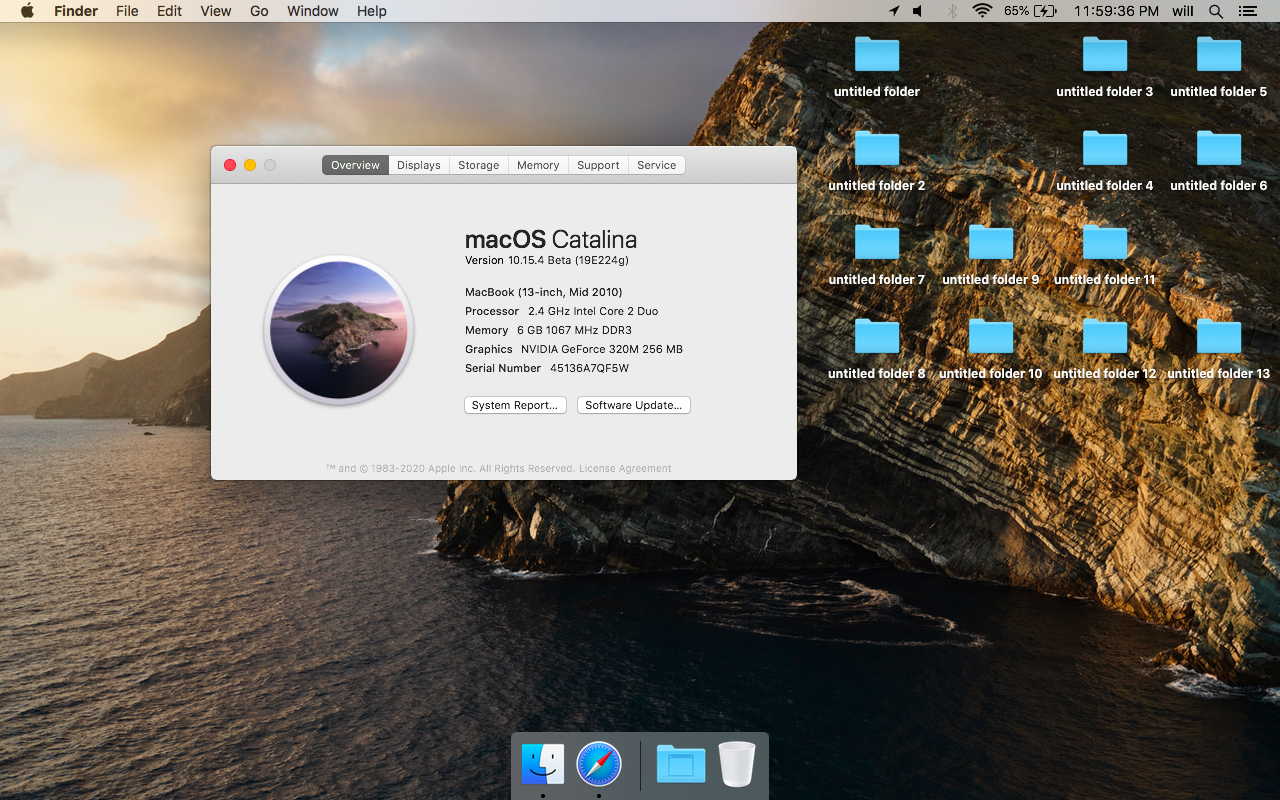The width and height of the screenshot is (1280, 800).
Task: Open the View menu
Action: coord(216,11)
